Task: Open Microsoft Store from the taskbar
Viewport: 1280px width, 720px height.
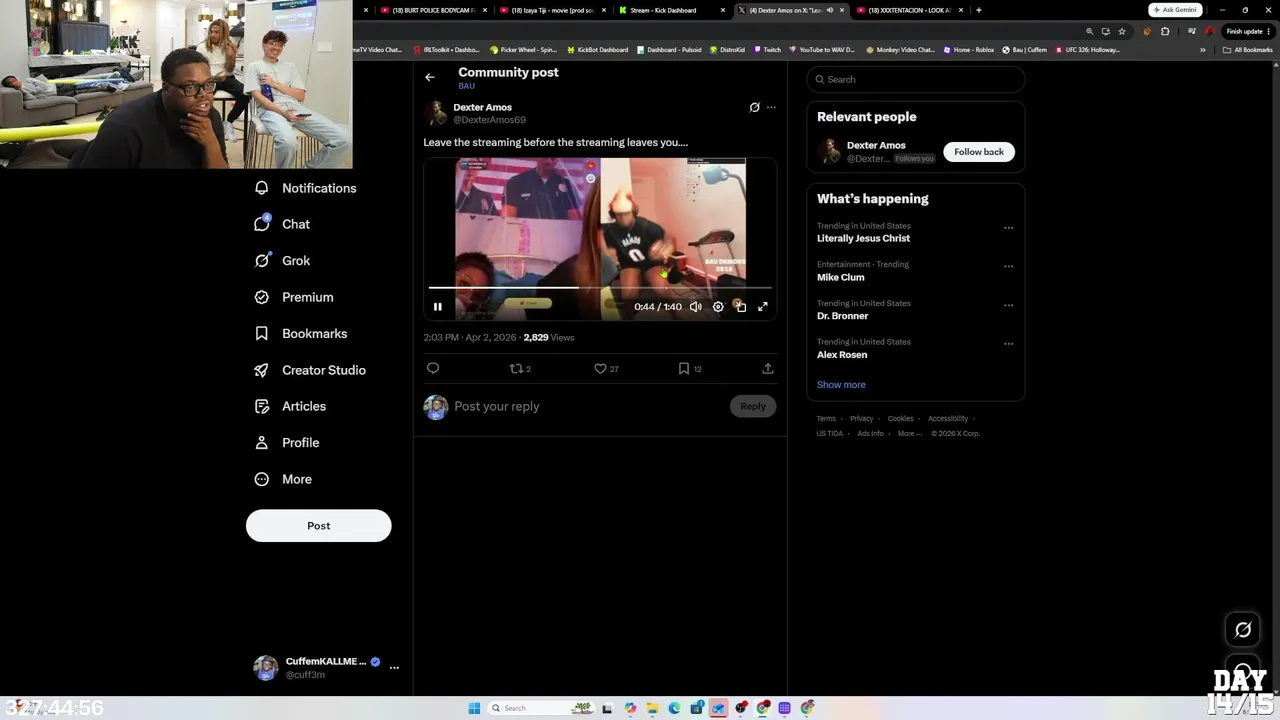Action: tap(696, 708)
